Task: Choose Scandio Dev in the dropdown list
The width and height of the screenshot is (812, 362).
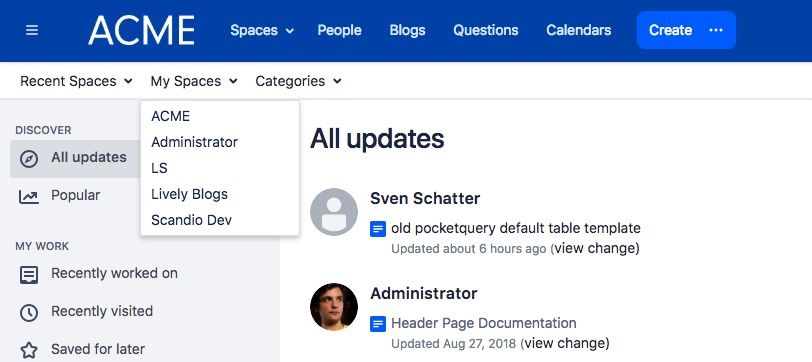Action: tap(192, 220)
